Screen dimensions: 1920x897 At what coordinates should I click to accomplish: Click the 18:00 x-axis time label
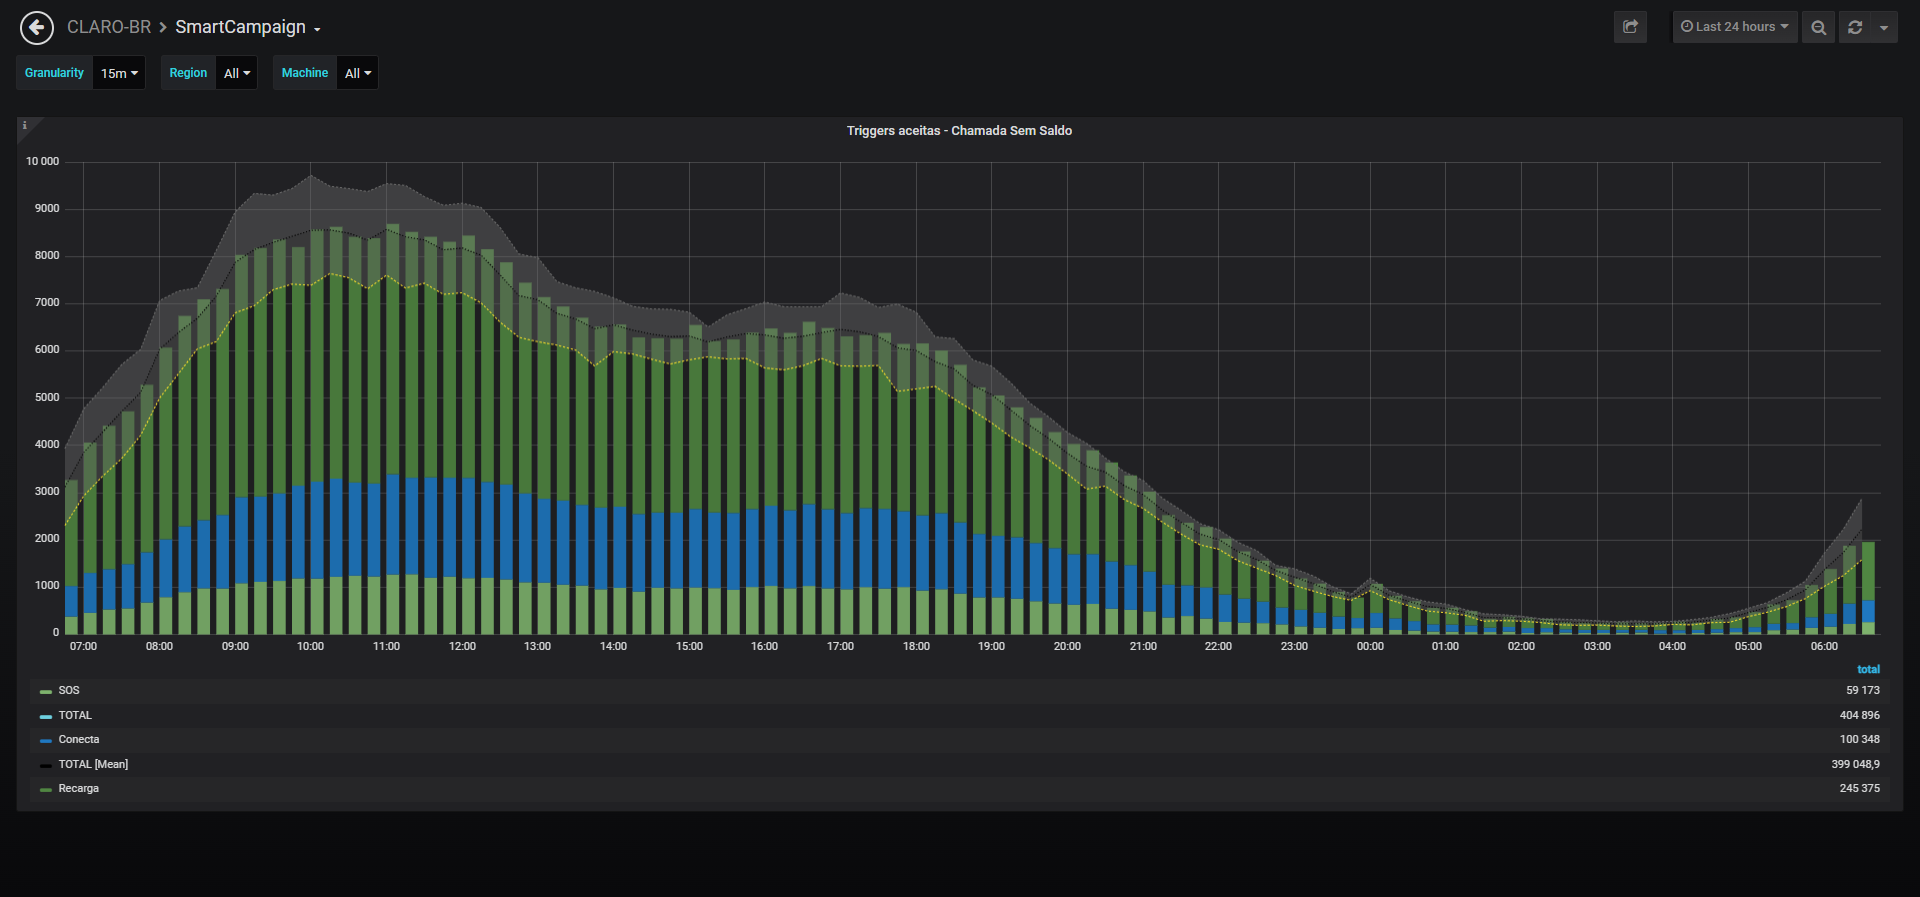[916, 647]
